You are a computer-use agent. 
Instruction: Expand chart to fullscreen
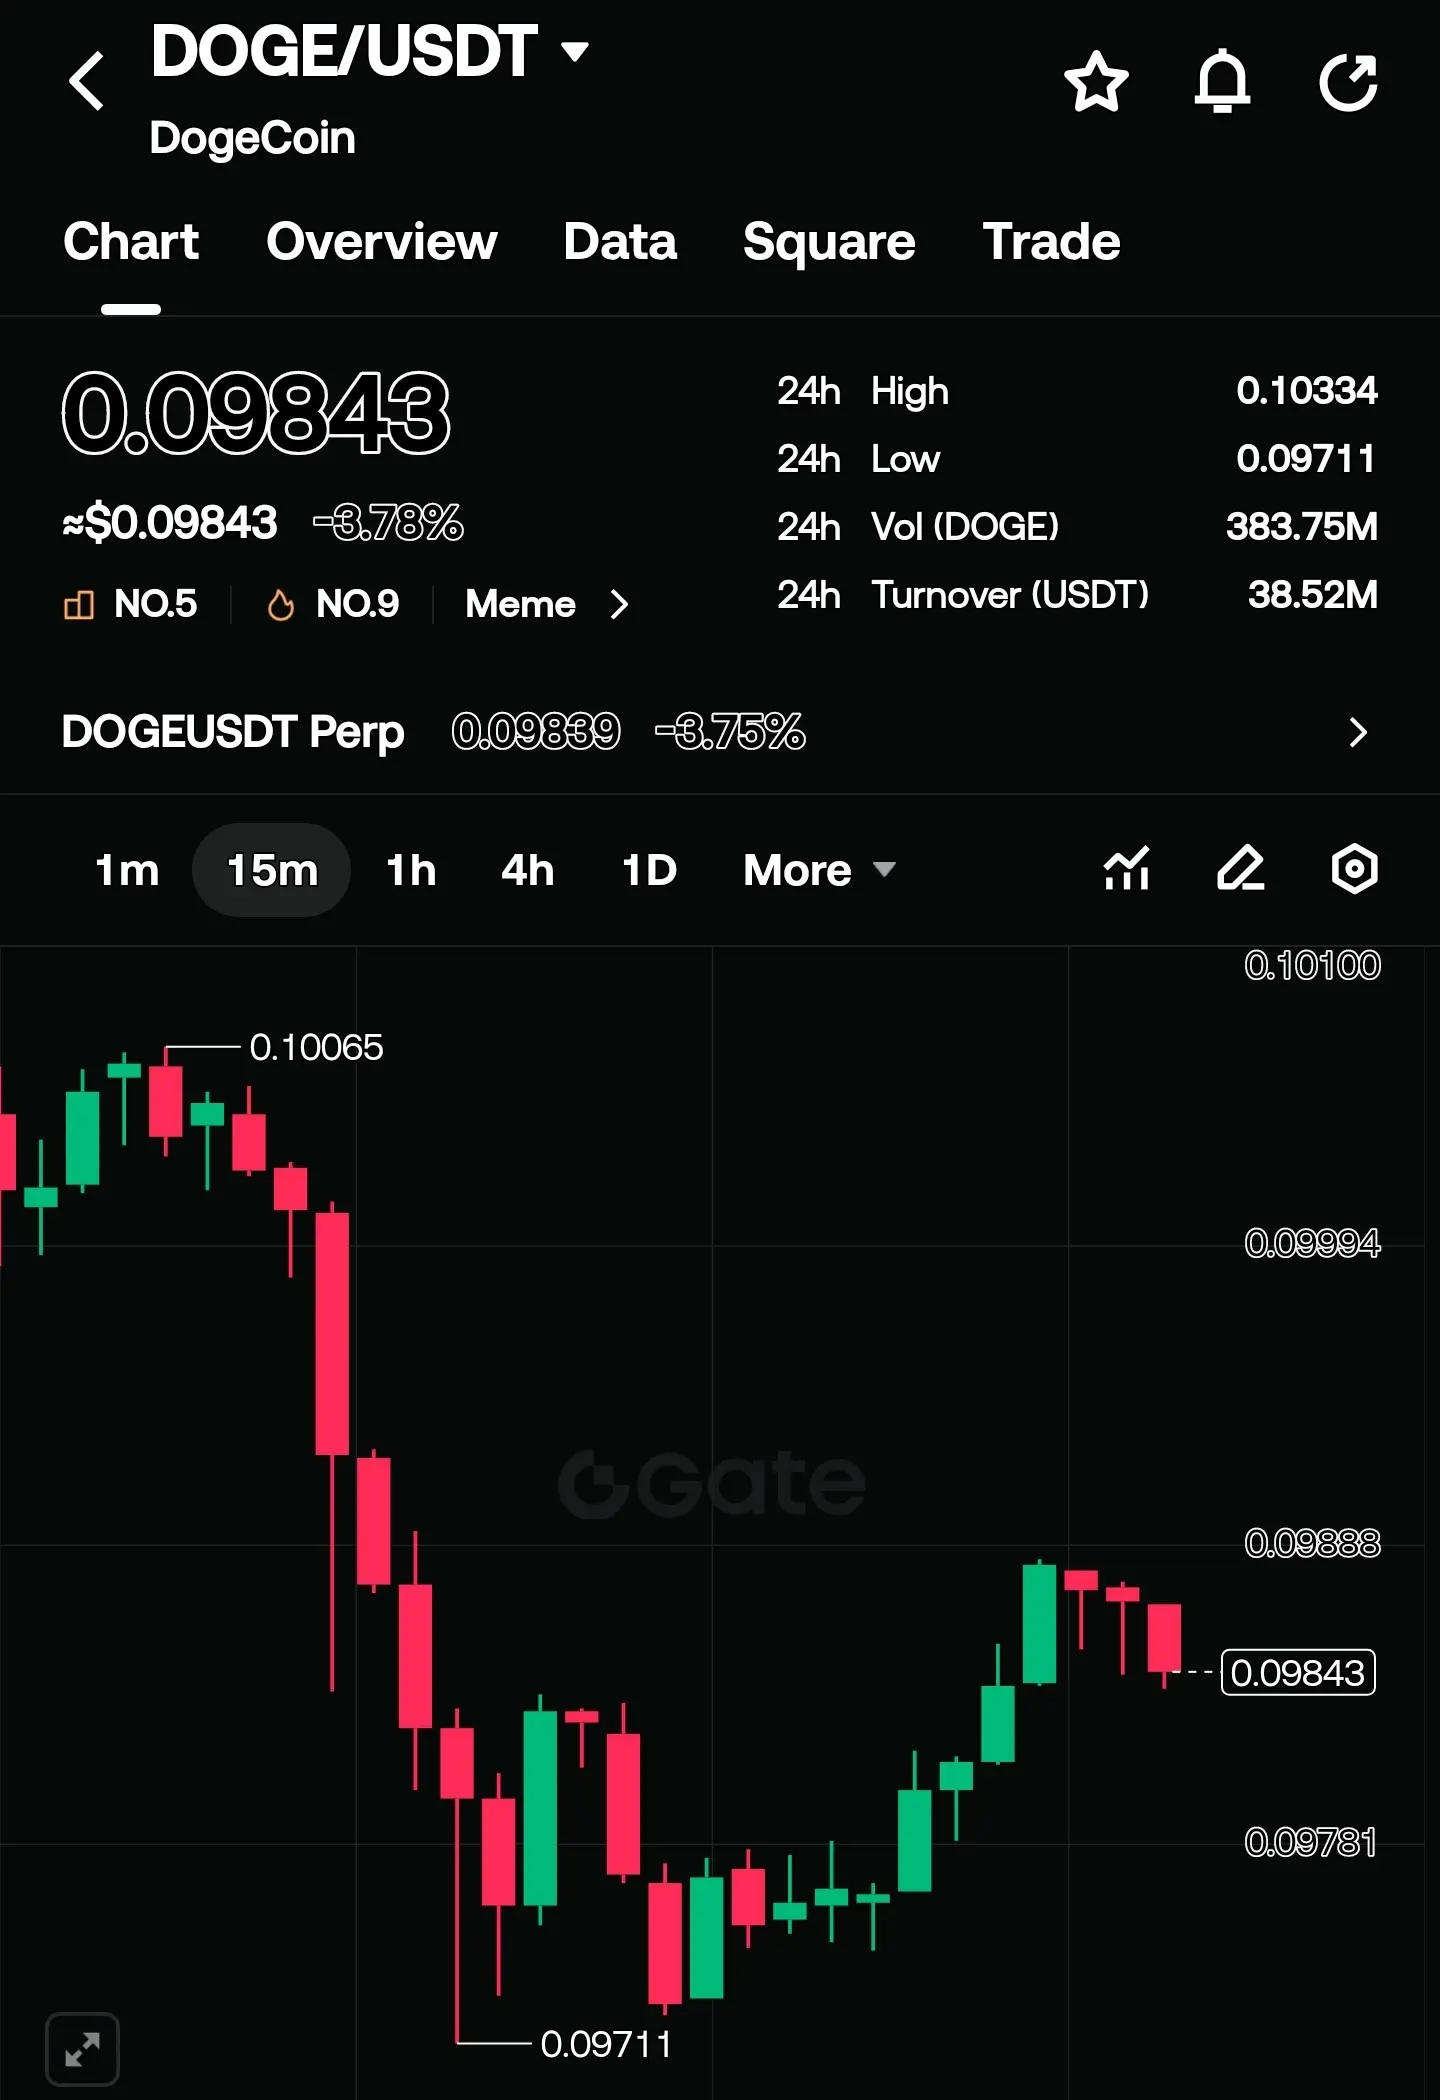point(82,2050)
